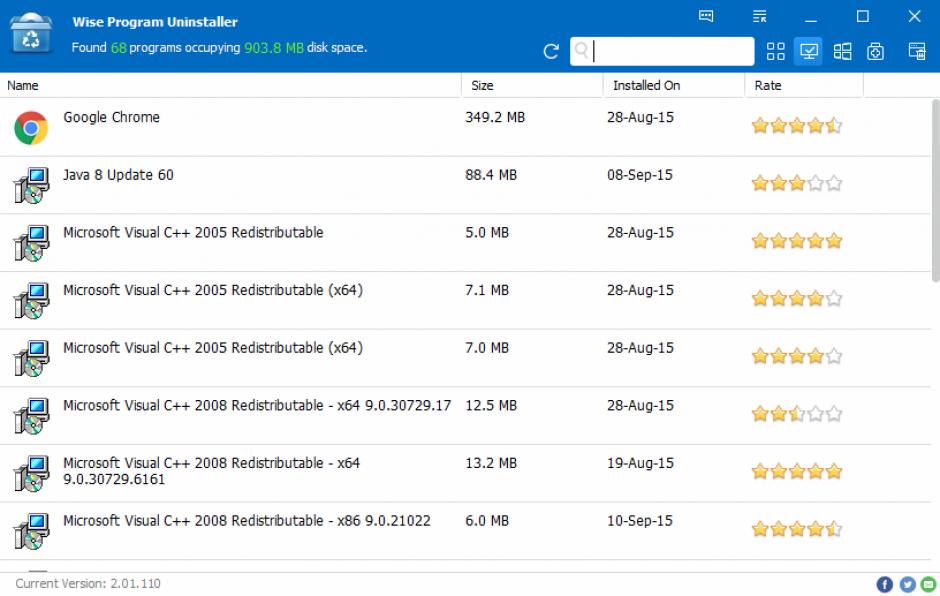940x596 pixels.
Task: Click the 08-Sep-15 install date
Action: [640, 175]
